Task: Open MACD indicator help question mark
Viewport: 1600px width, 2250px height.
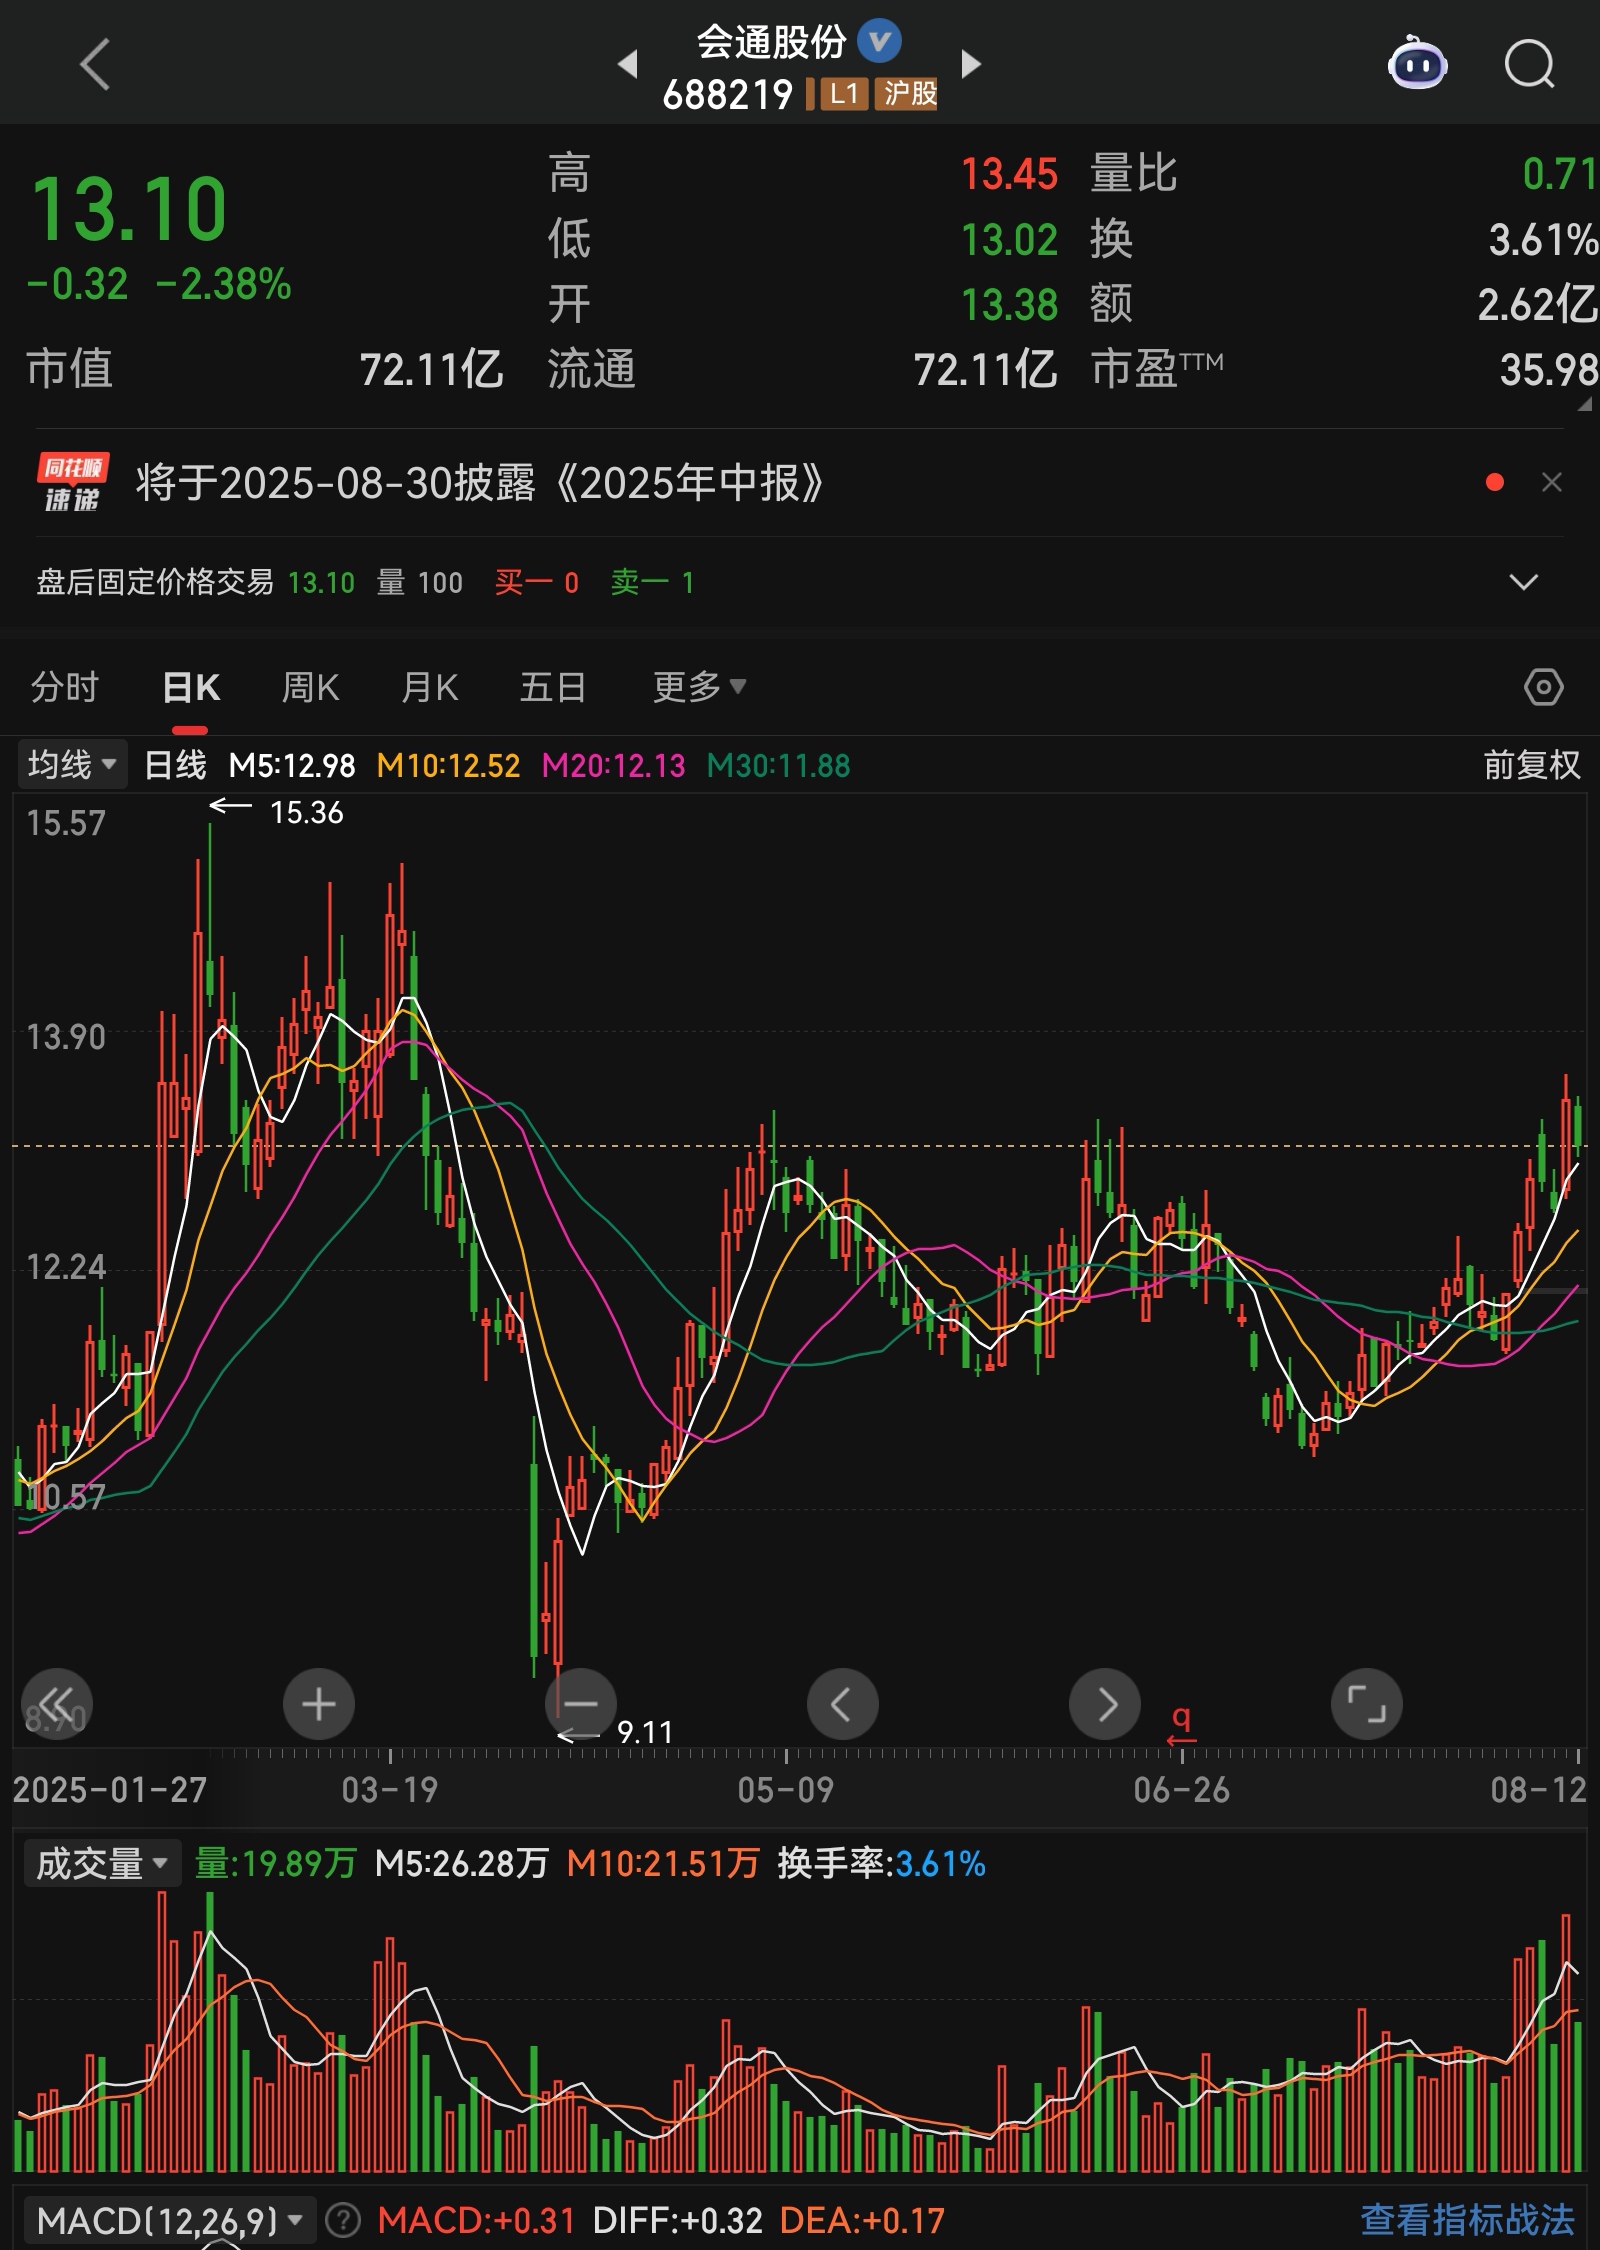Action: click(343, 2220)
